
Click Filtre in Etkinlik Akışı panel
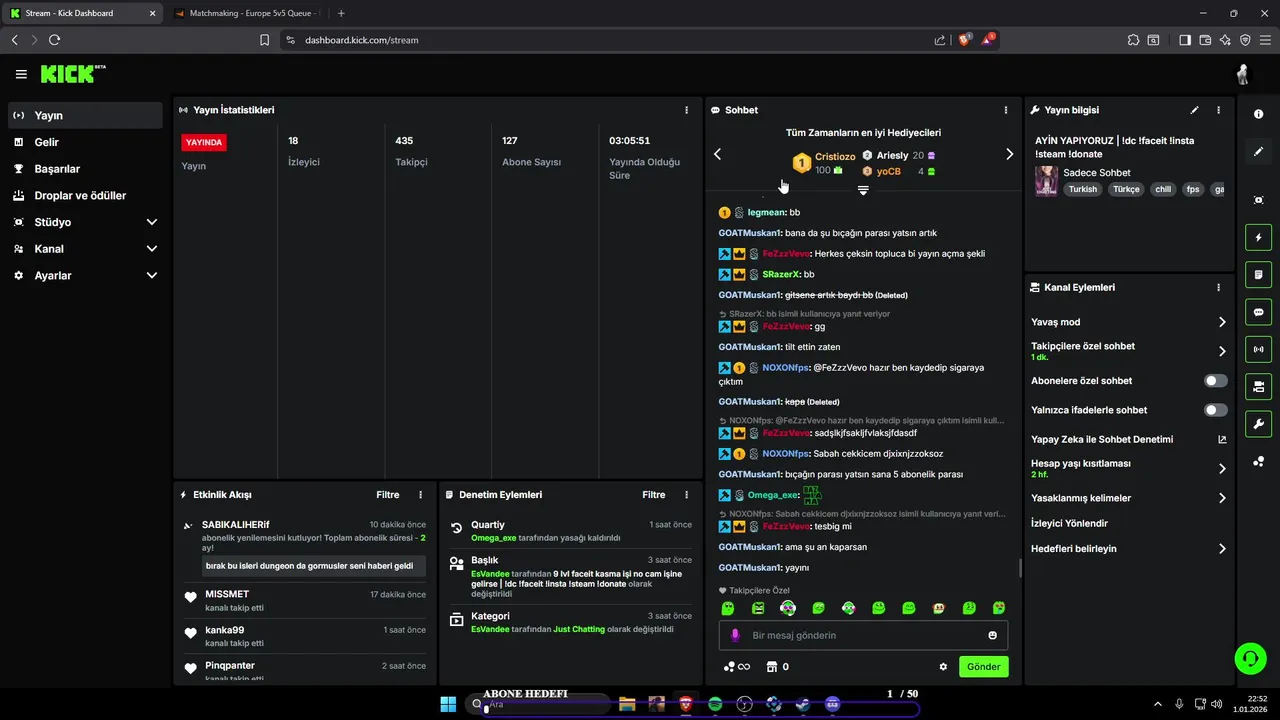click(x=388, y=495)
